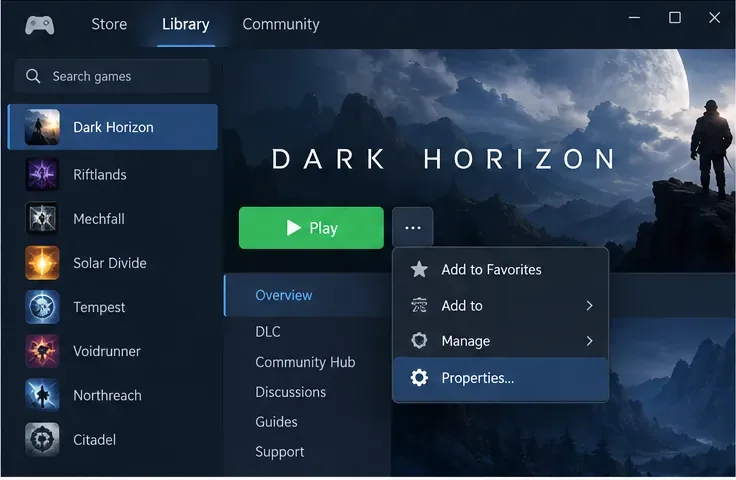The image size is (736, 480).
Task: Maximize the launcher window
Action: tap(675, 18)
